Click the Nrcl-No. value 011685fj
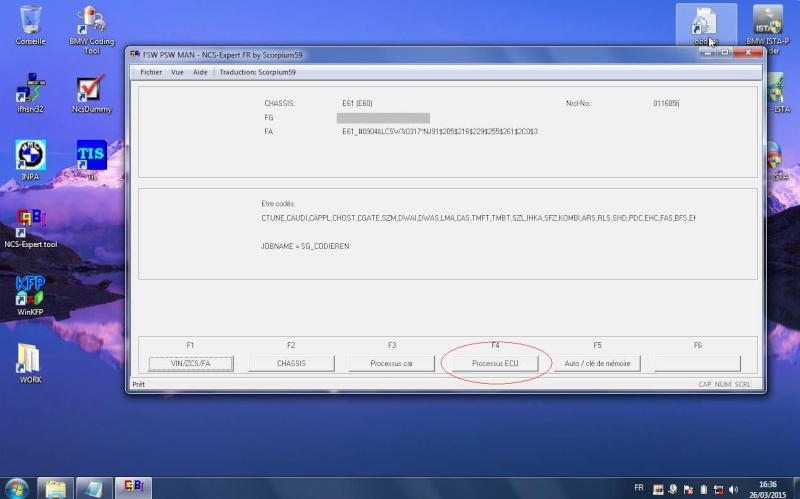Viewport: 800px width, 499px height. pyautogui.click(x=666, y=103)
